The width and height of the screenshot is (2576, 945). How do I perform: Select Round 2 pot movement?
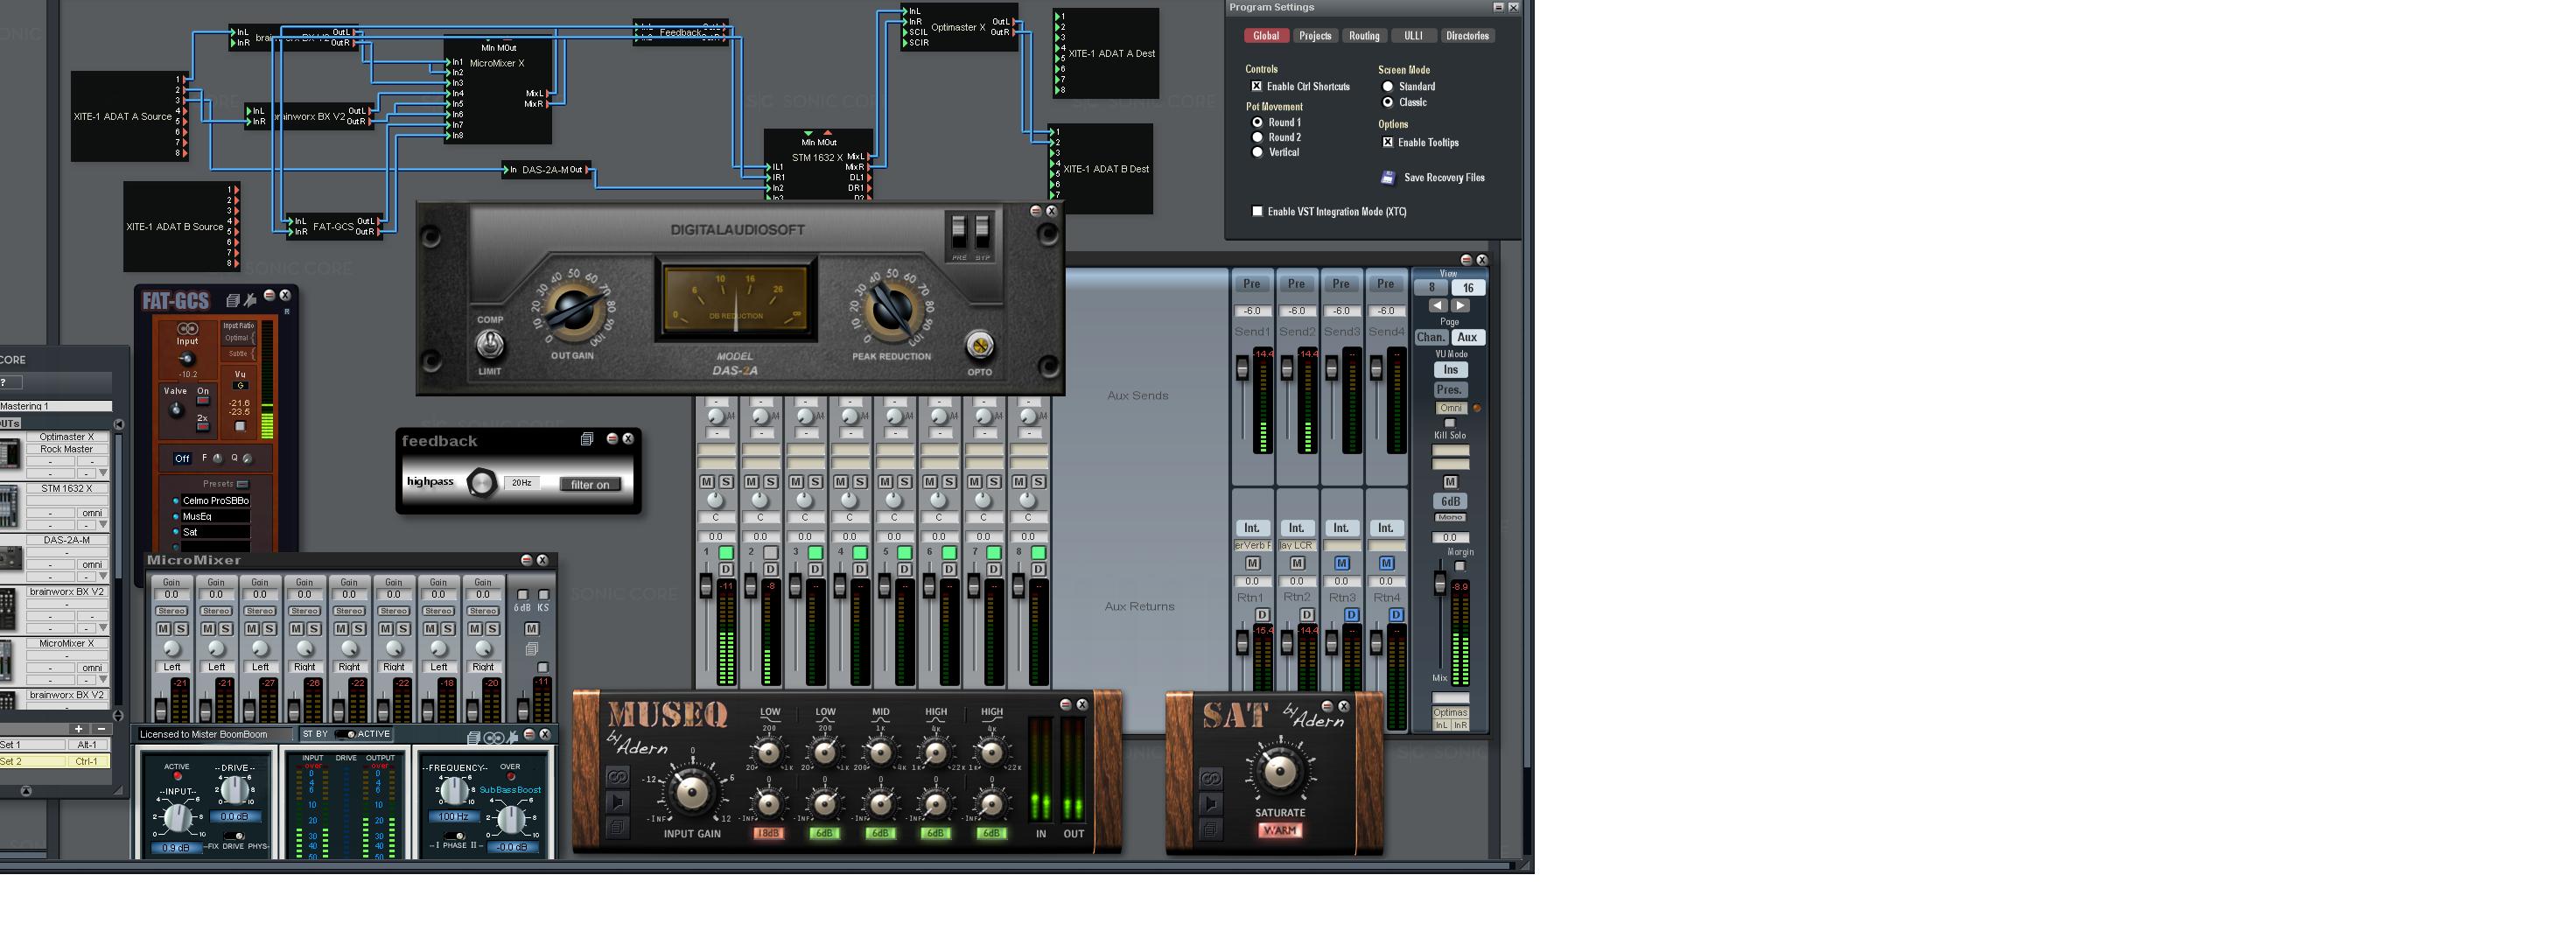tap(1258, 137)
